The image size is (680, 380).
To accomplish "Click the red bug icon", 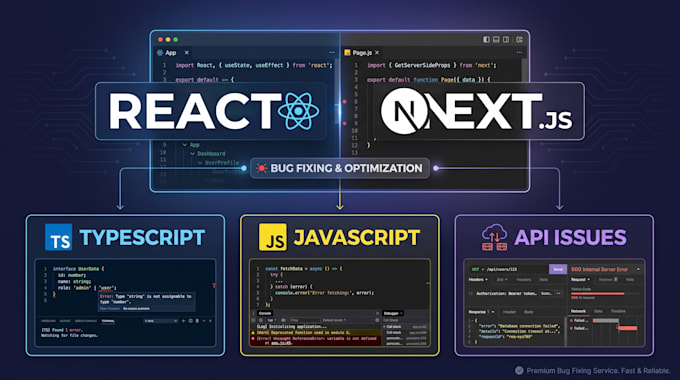I will click(261, 168).
